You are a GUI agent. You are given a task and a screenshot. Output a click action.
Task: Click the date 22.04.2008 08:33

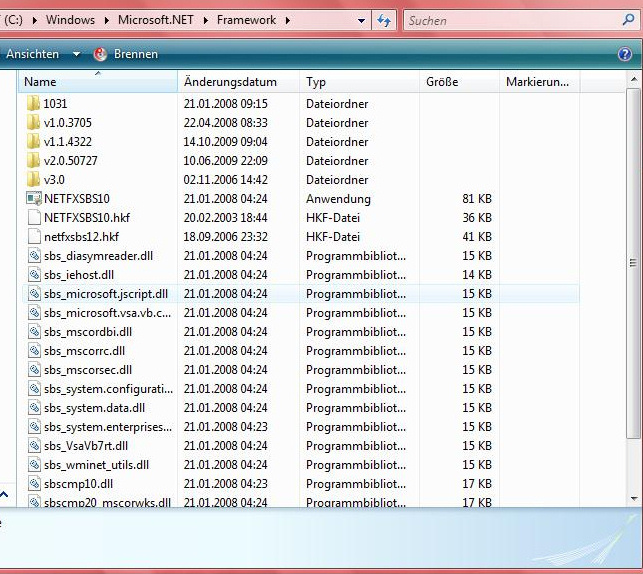[x=225, y=123]
